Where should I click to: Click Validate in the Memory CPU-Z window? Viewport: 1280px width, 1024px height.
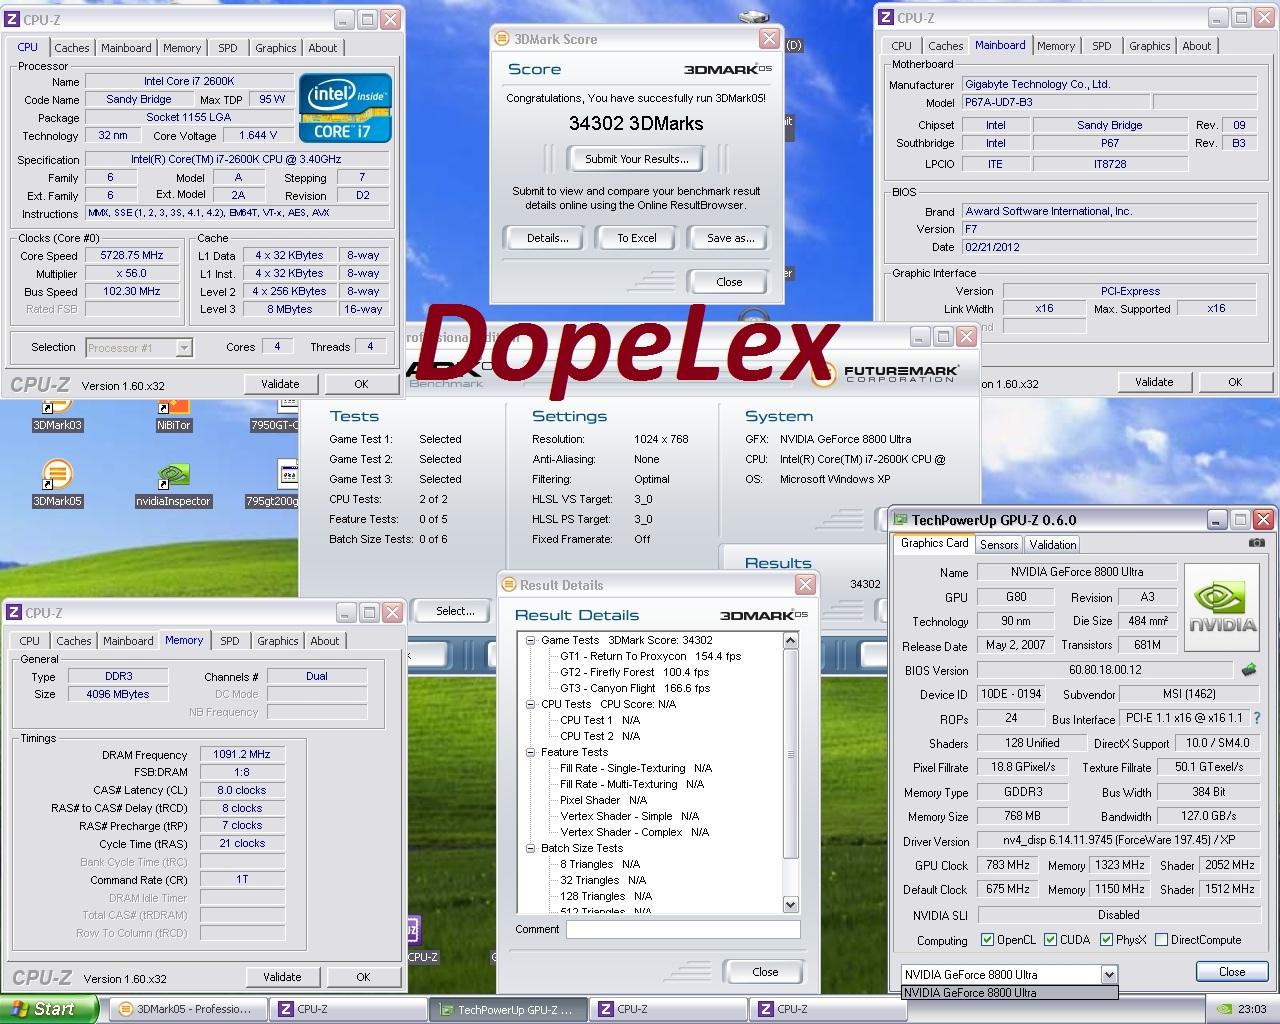(x=282, y=977)
